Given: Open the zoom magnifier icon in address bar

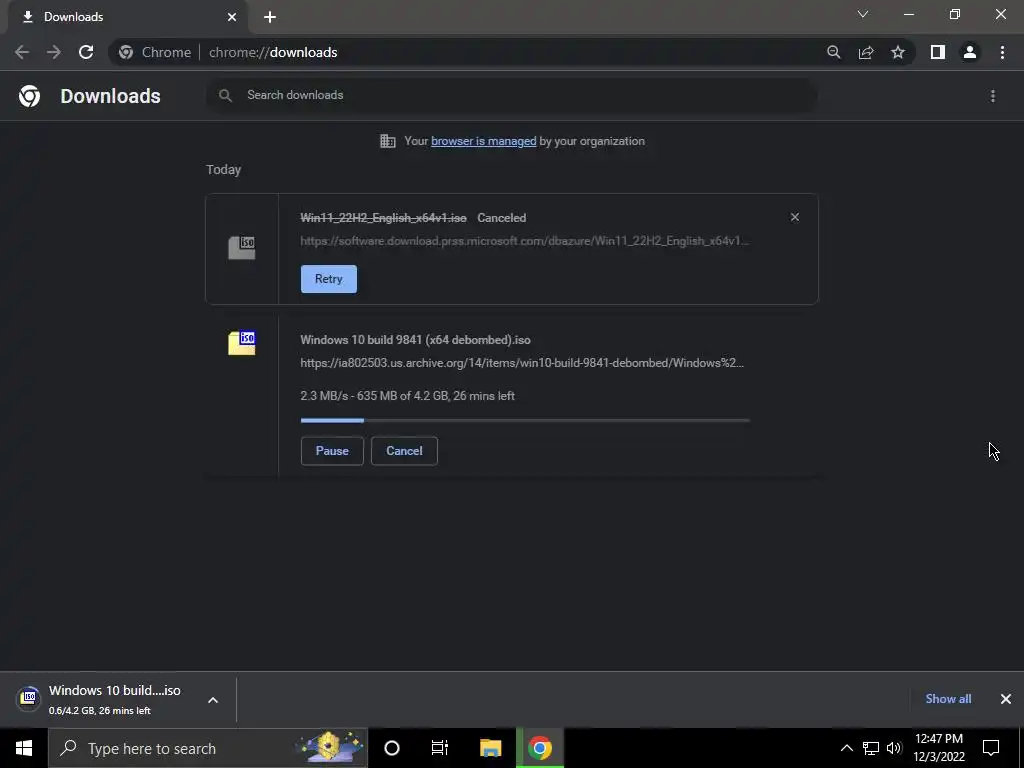Looking at the screenshot, I should pyautogui.click(x=833, y=52).
